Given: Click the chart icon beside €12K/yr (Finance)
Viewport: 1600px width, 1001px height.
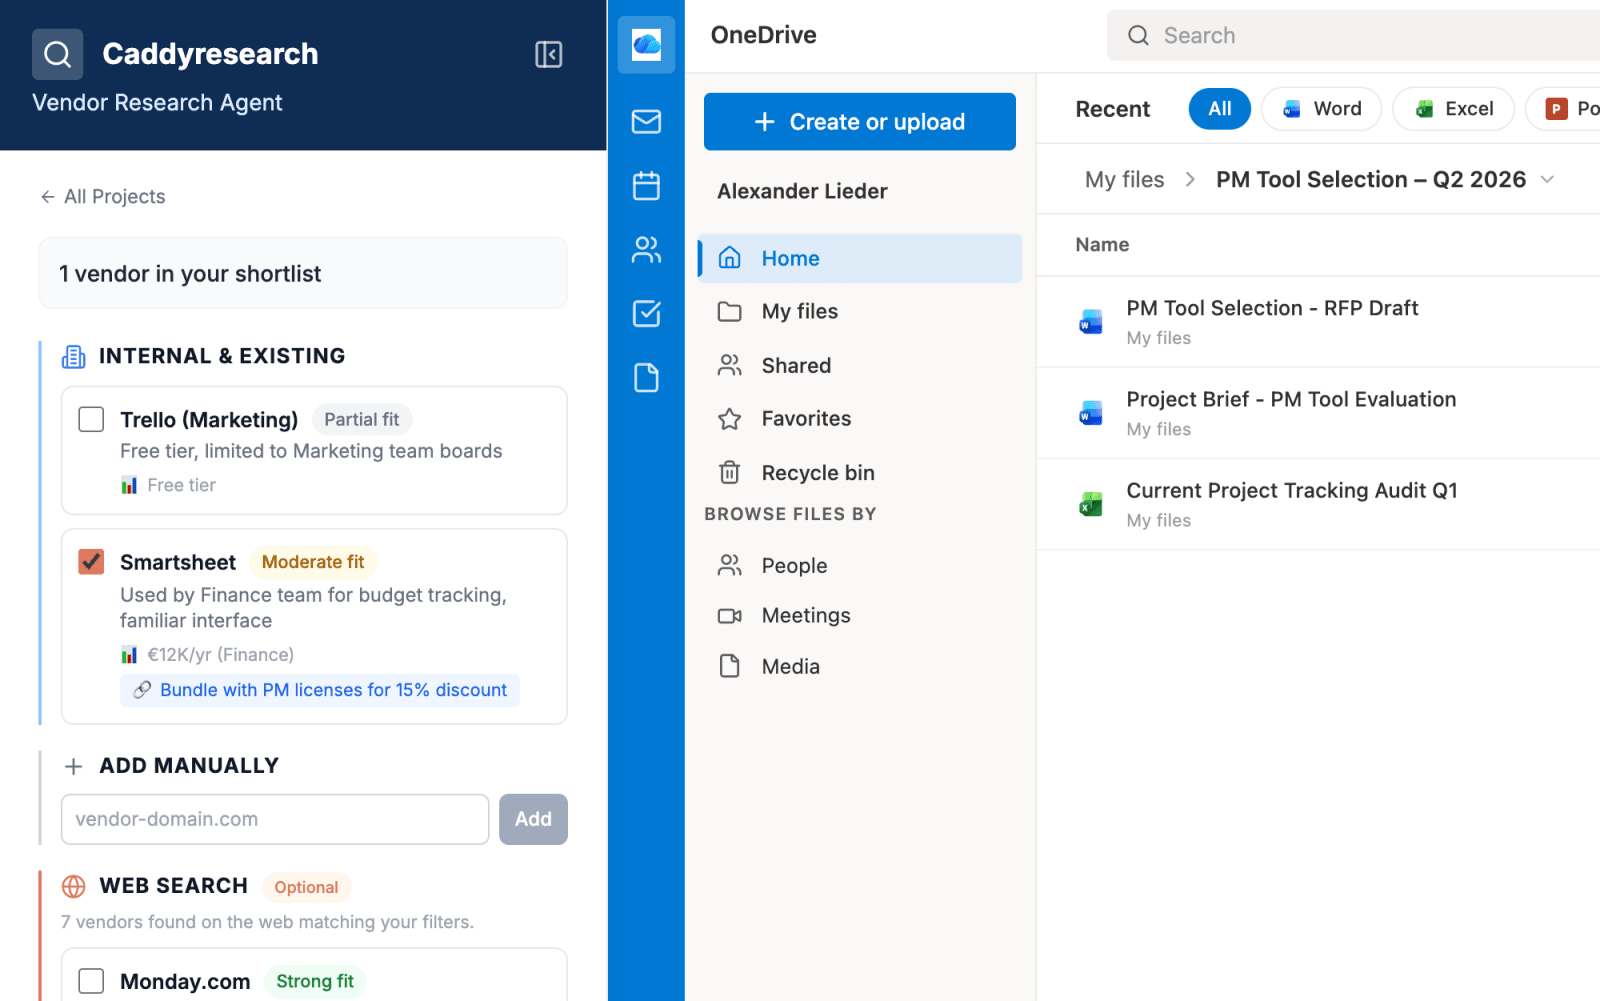Looking at the screenshot, I should (129, 655).
